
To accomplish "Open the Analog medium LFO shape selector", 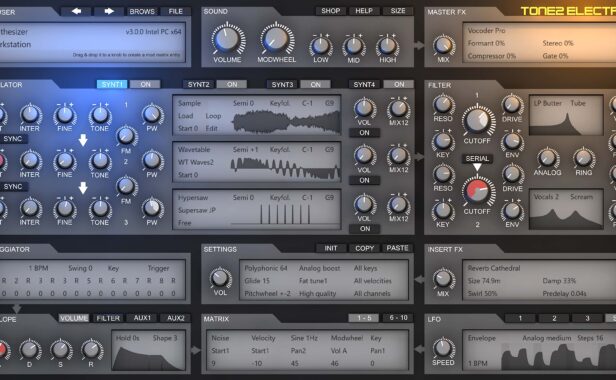I will point(546,338).
